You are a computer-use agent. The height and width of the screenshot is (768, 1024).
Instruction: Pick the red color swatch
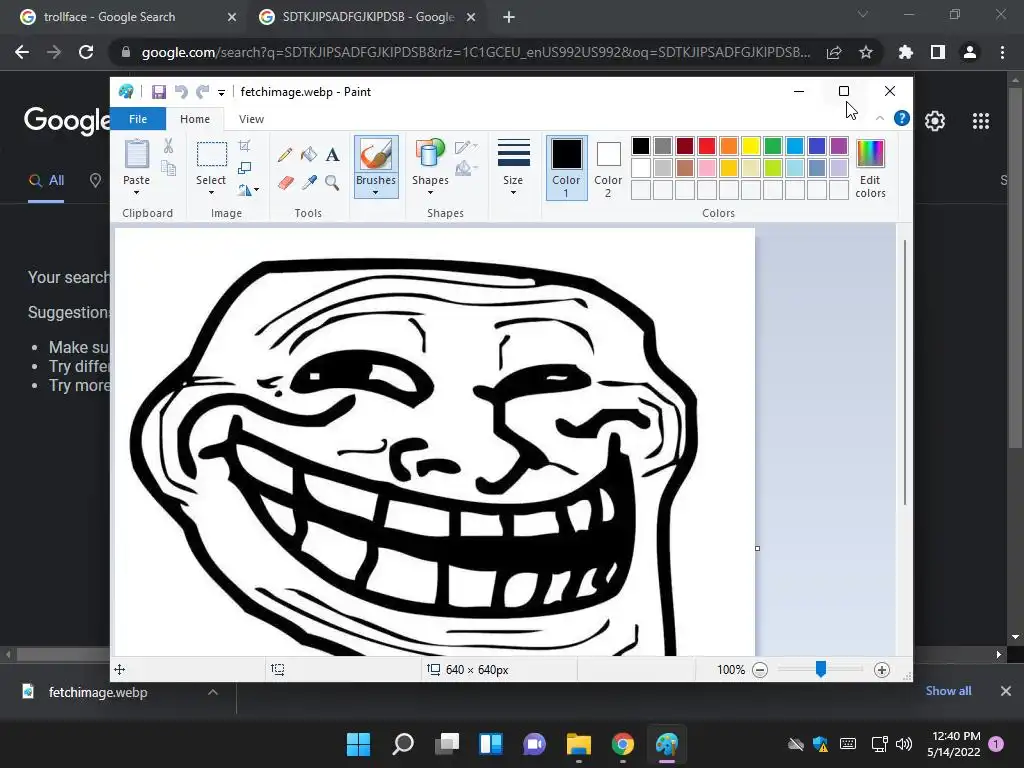point(707,146)
